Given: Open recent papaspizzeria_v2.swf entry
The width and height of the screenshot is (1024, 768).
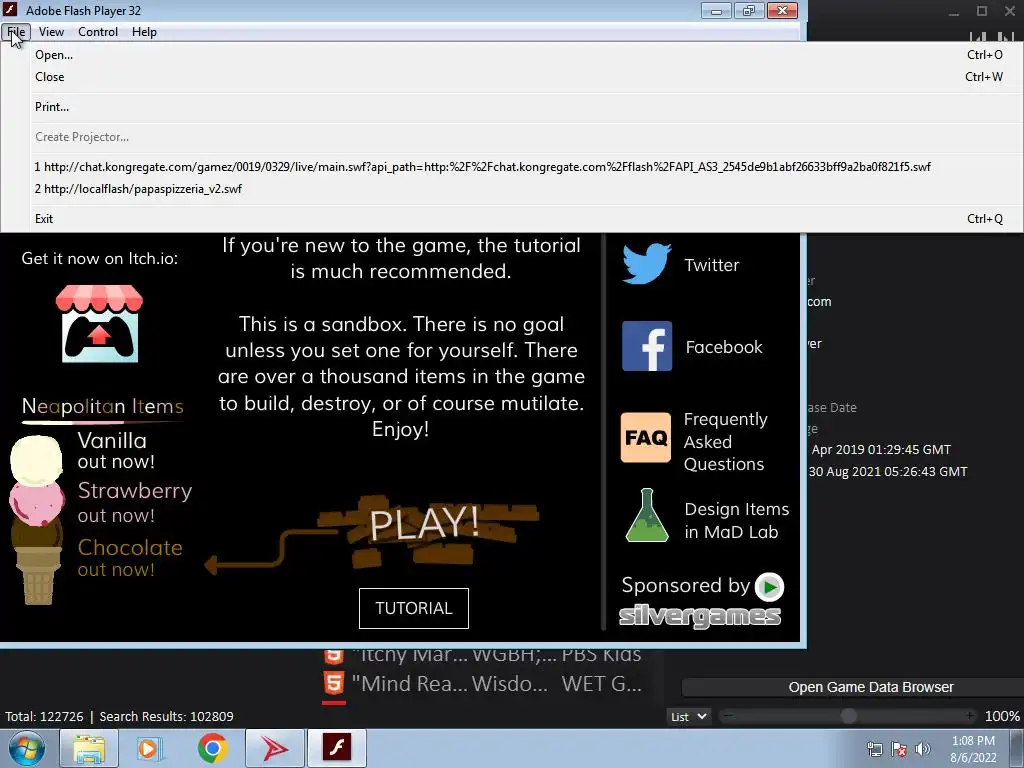Looking at the screenshot, I should click(x=512, y=189).
